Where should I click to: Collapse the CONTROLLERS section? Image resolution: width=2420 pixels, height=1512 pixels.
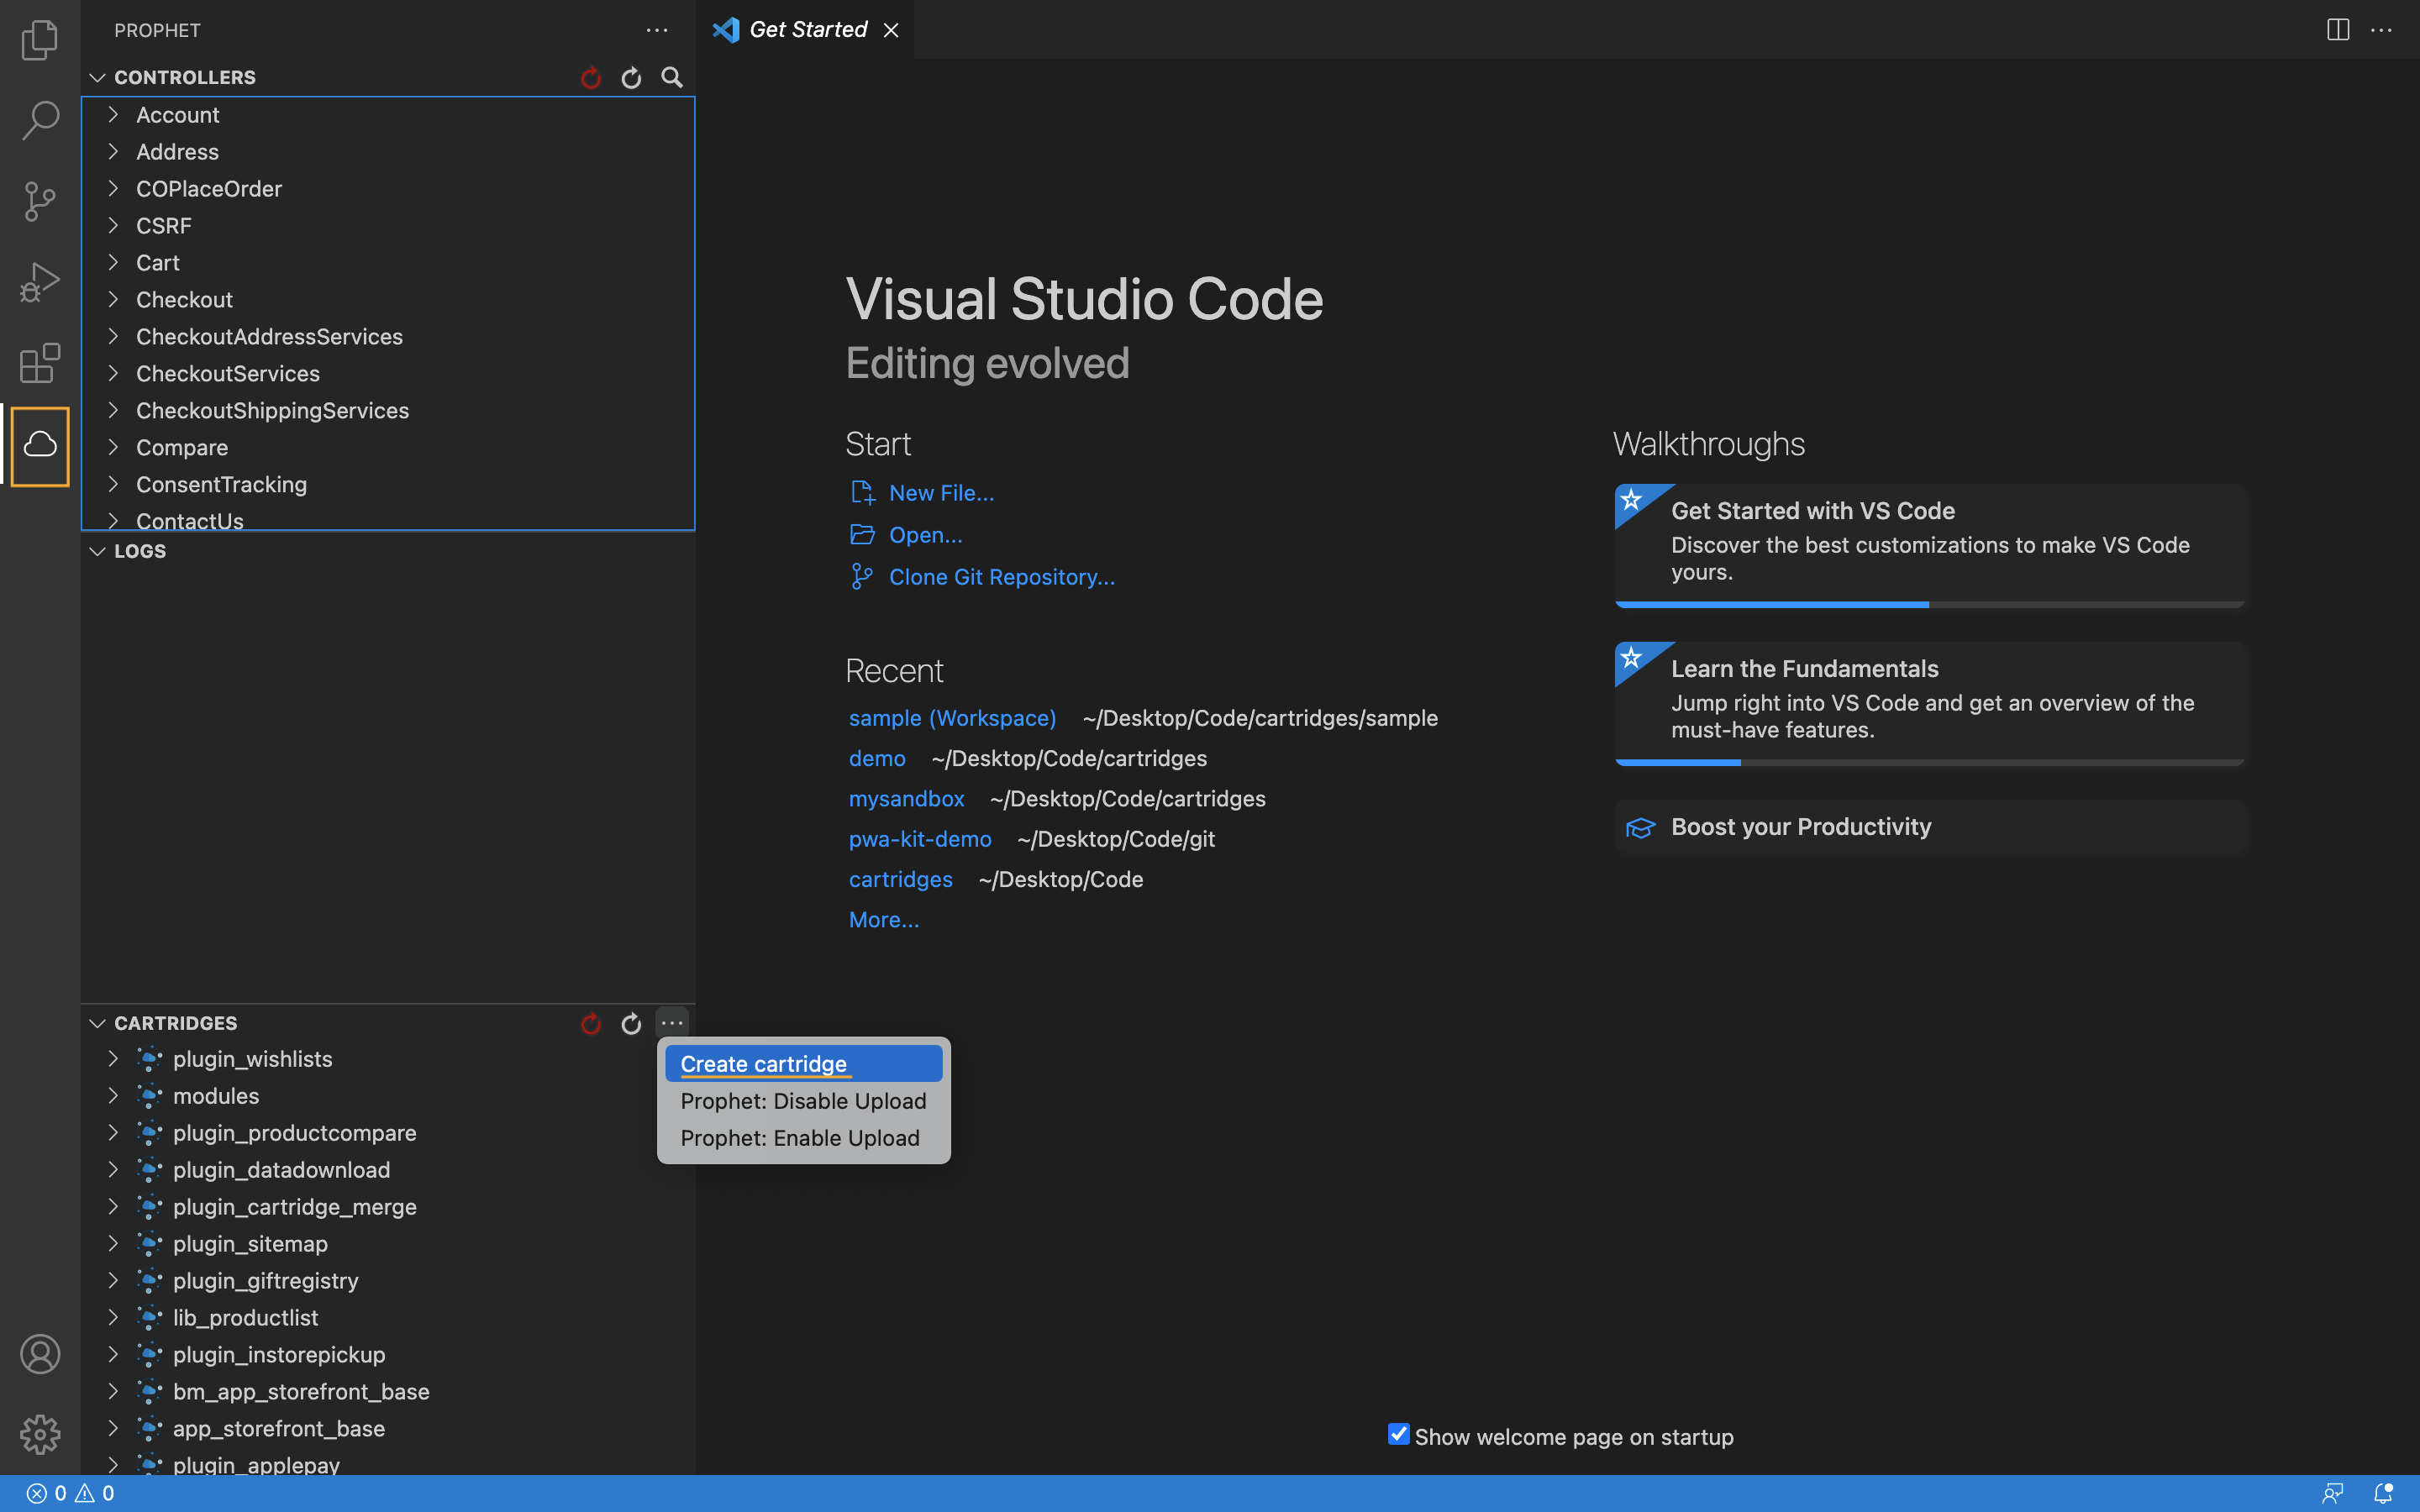pyautogui.click(x=97, y=77)
